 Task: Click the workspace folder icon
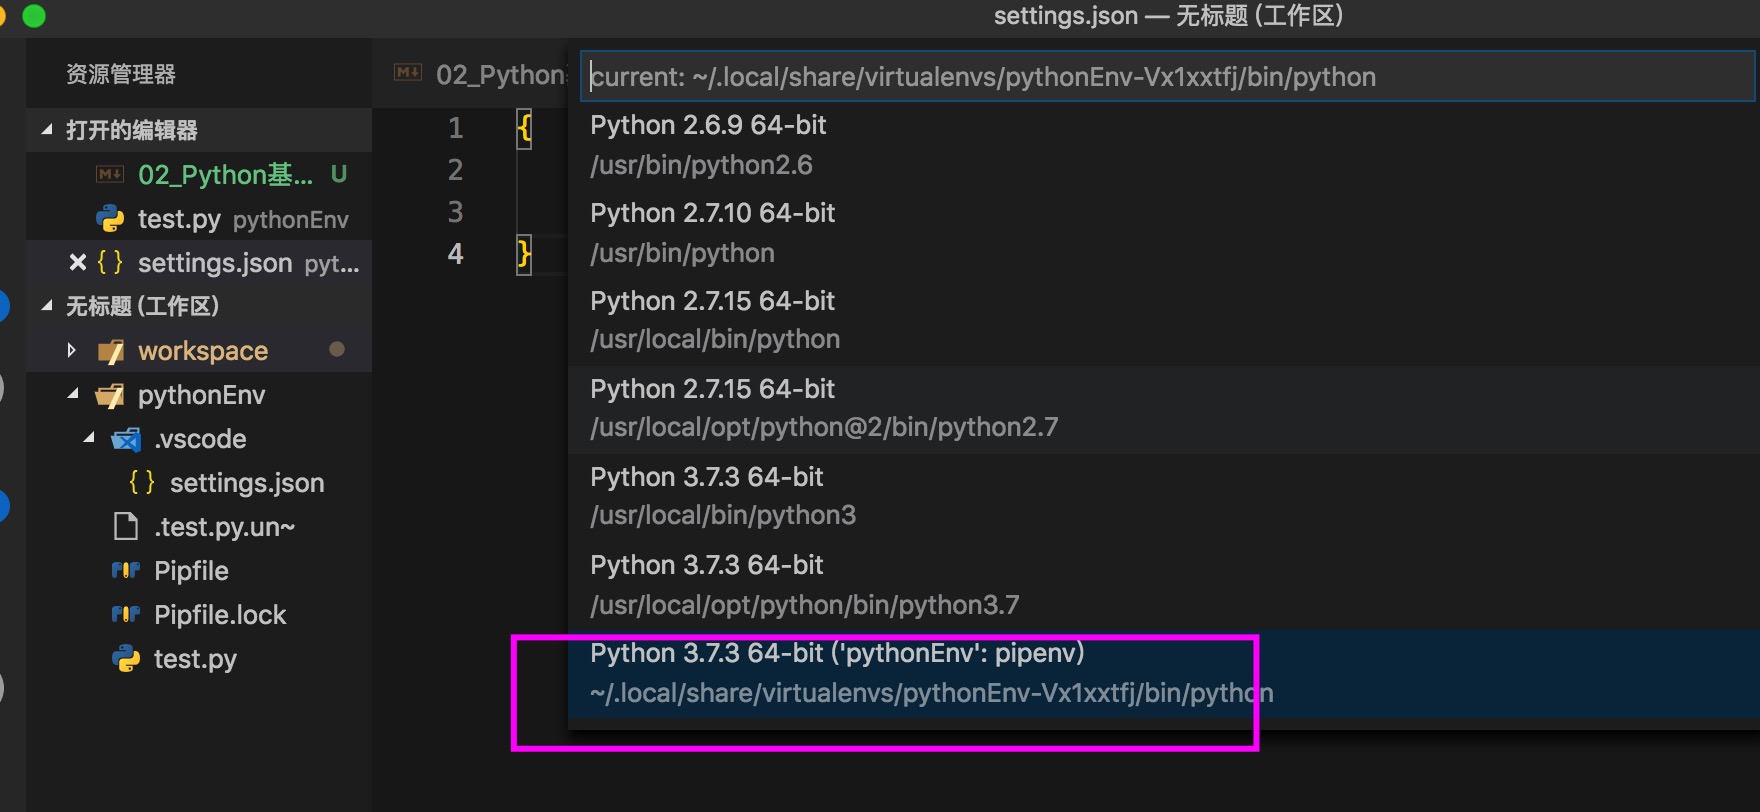point(111,351)
